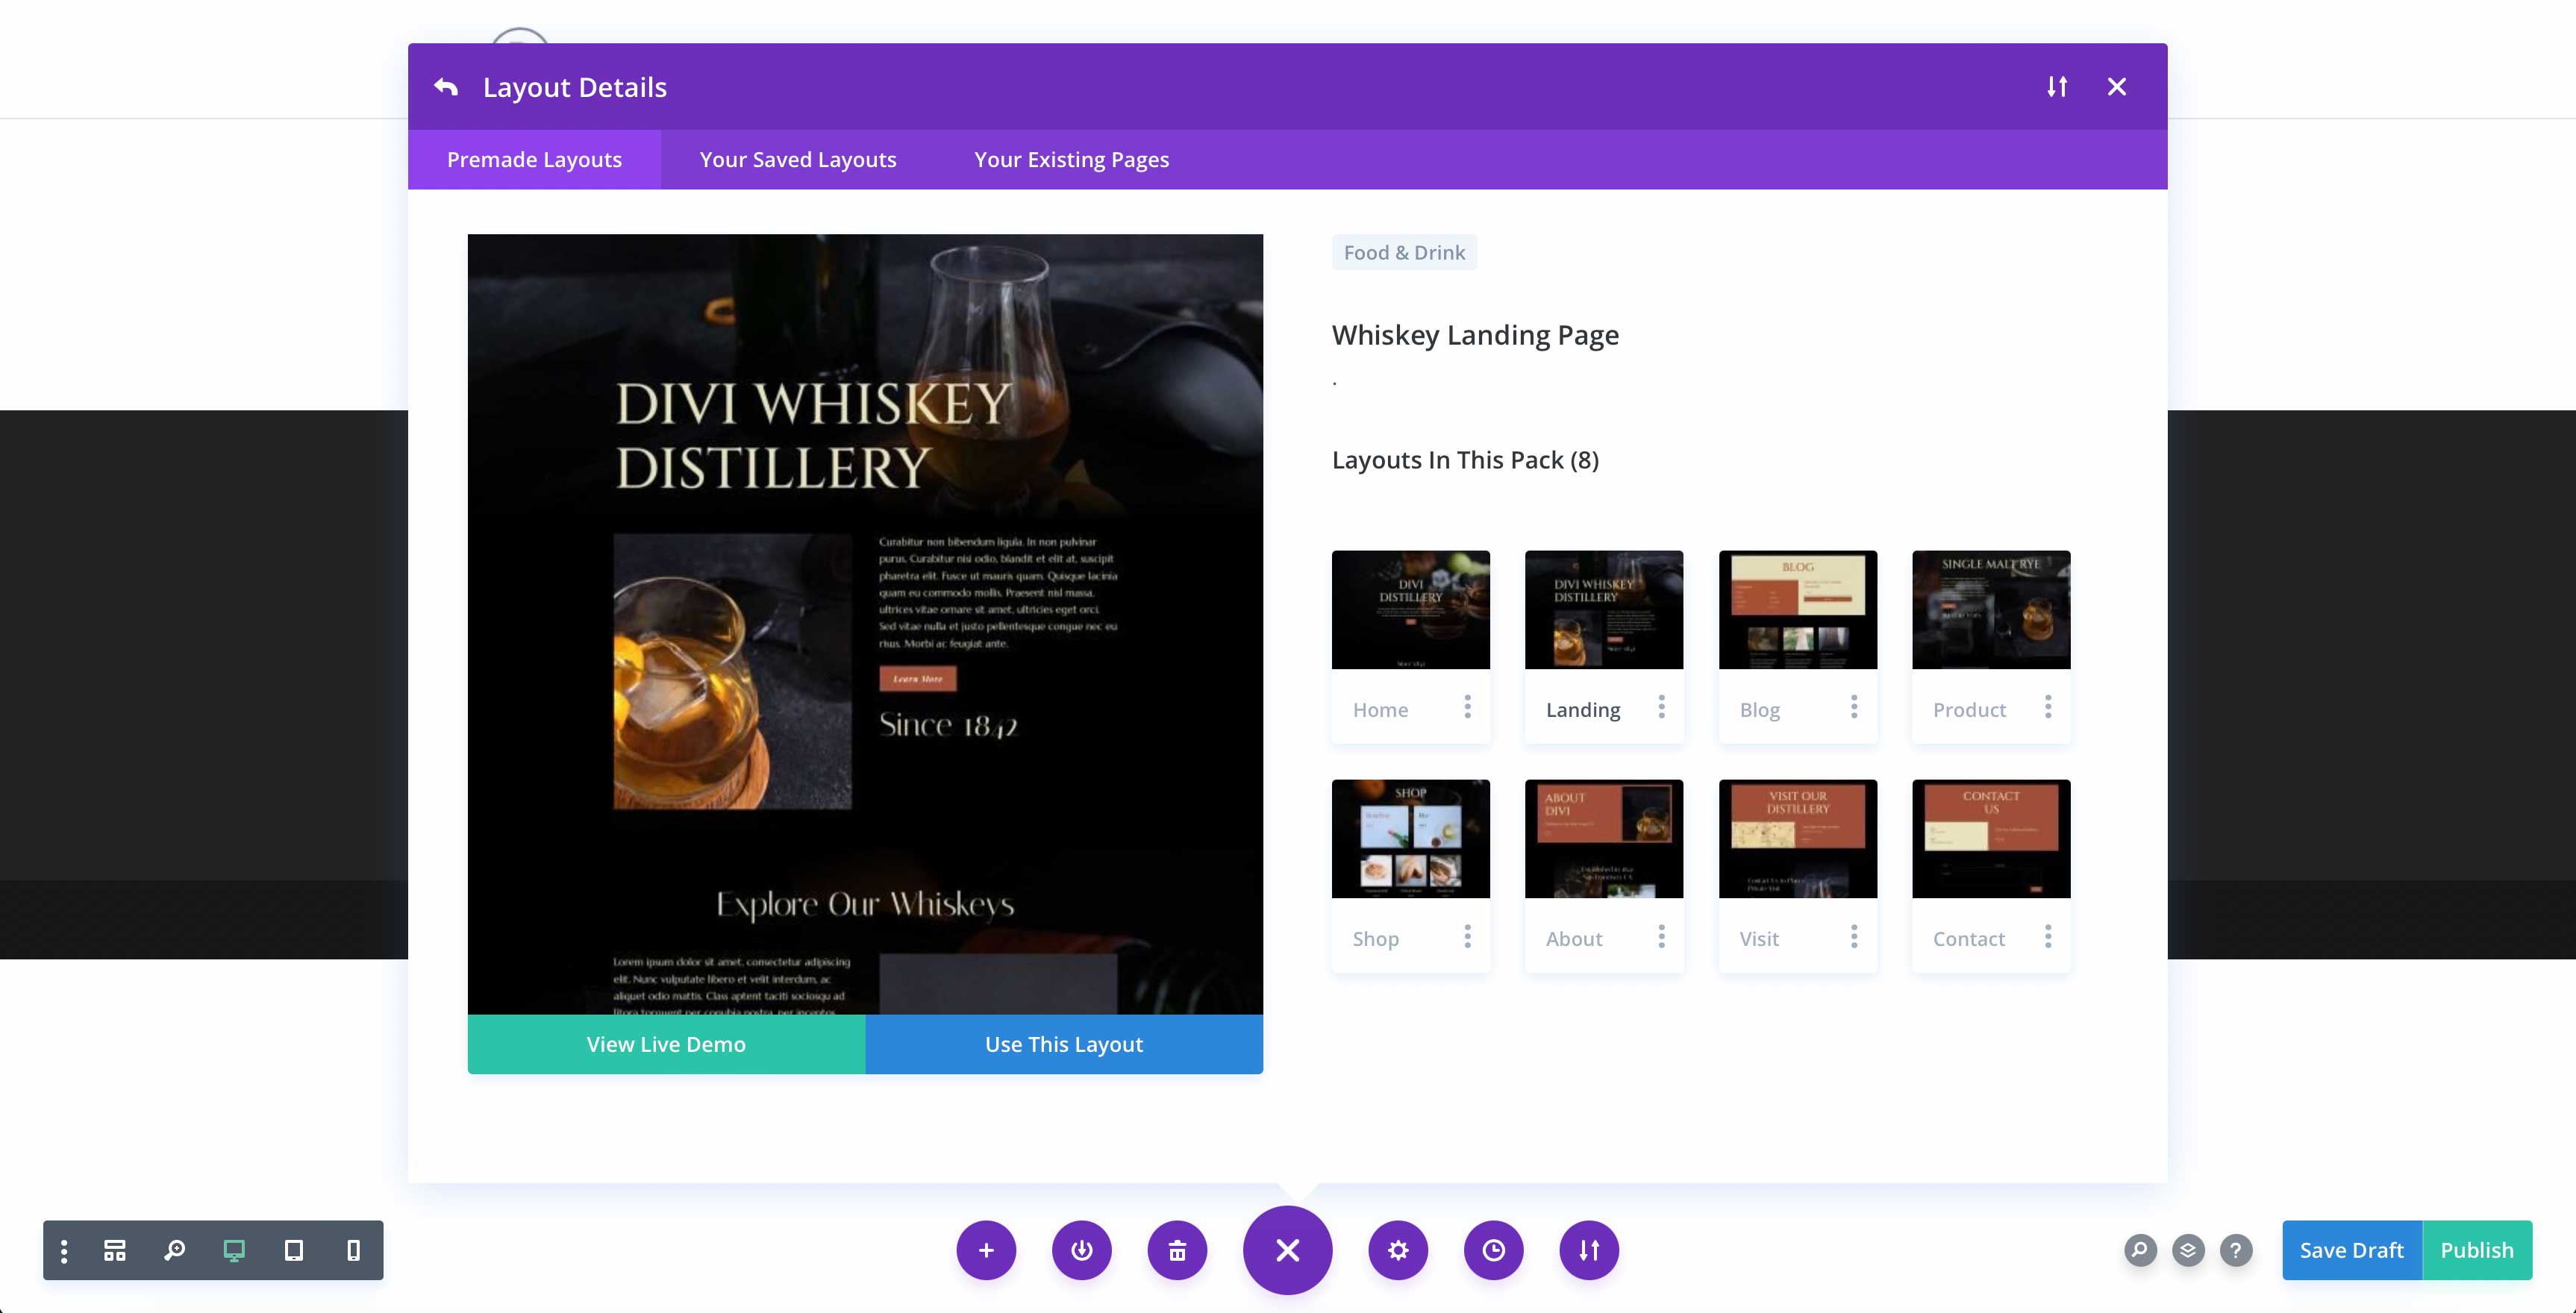This screenshot has height=1313, width=2576.
Task: Click the back arrow navigation icon
Action: click(x=446, y=85)
